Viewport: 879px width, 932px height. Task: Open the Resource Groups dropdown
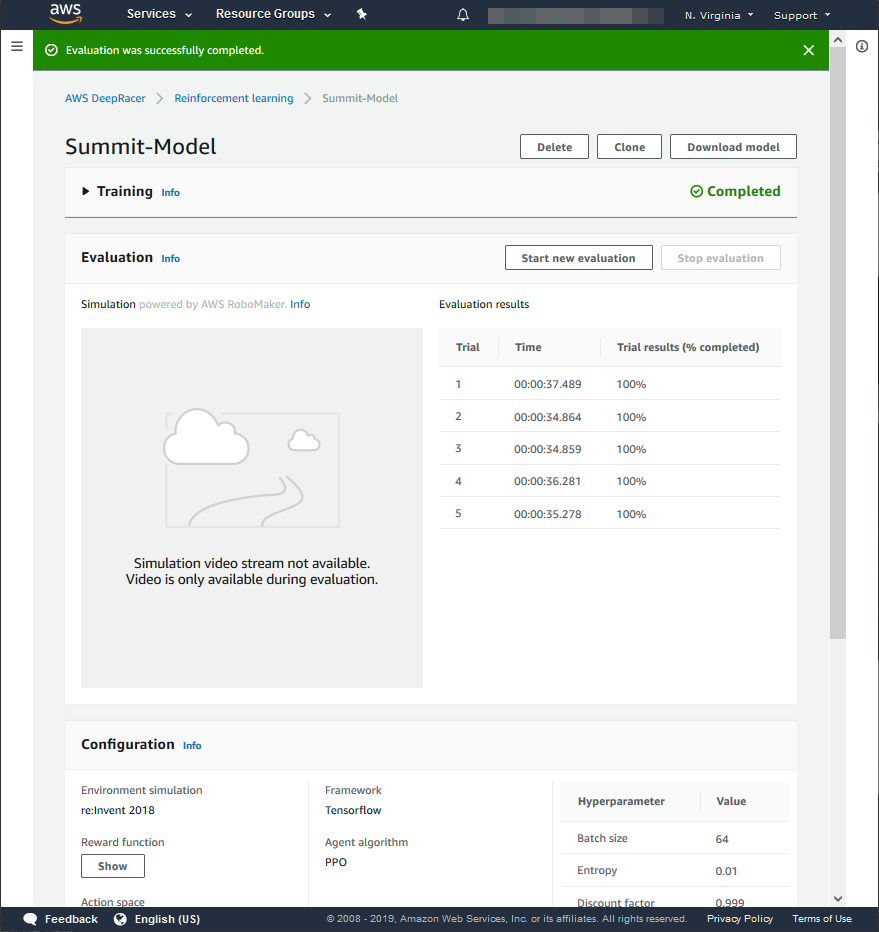pos(273,14)
